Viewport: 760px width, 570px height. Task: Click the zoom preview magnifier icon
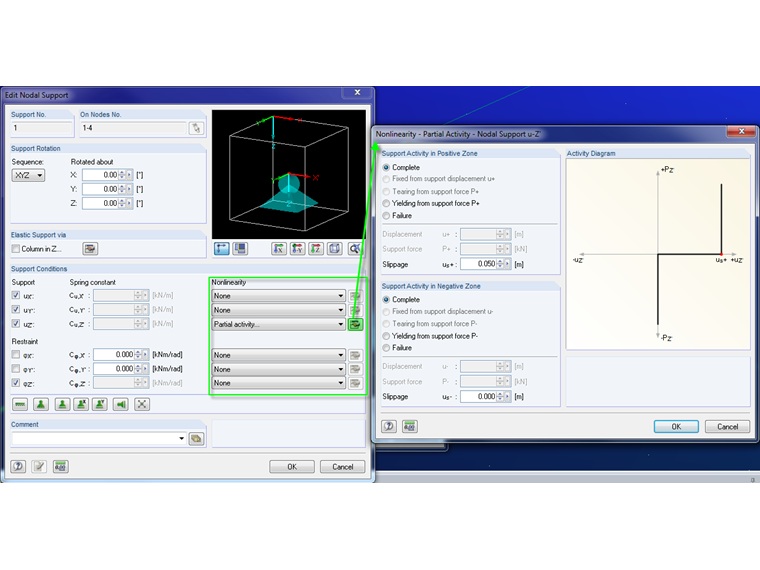(354, 249)
